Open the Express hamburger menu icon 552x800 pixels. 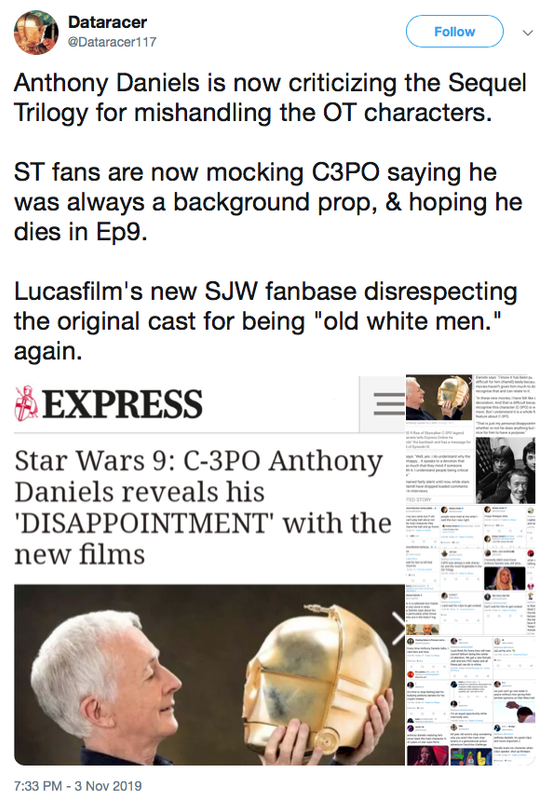click(389, 404)
